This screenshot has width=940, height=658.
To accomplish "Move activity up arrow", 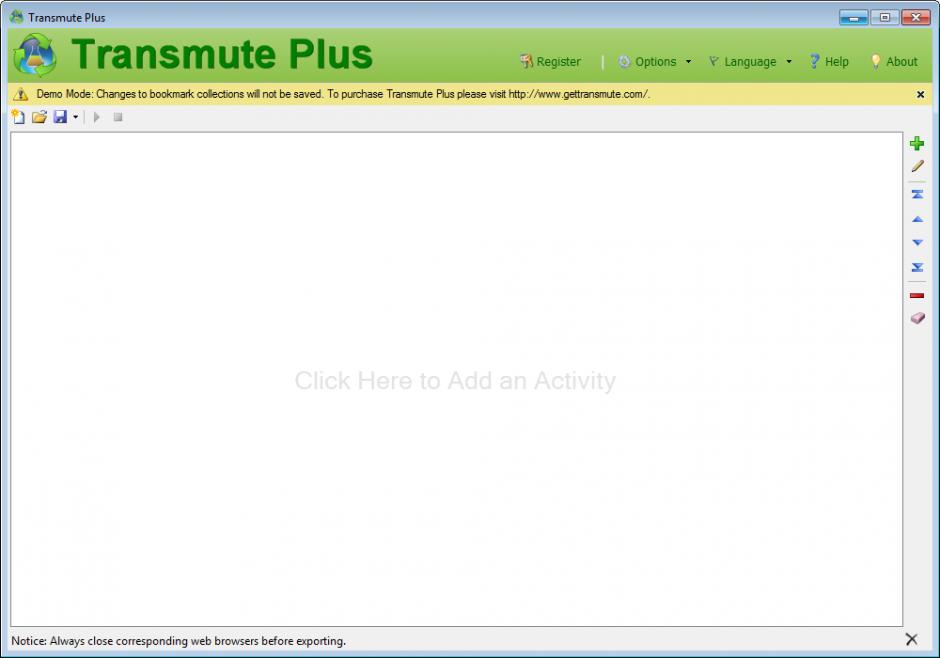I will tap(917, 219).
